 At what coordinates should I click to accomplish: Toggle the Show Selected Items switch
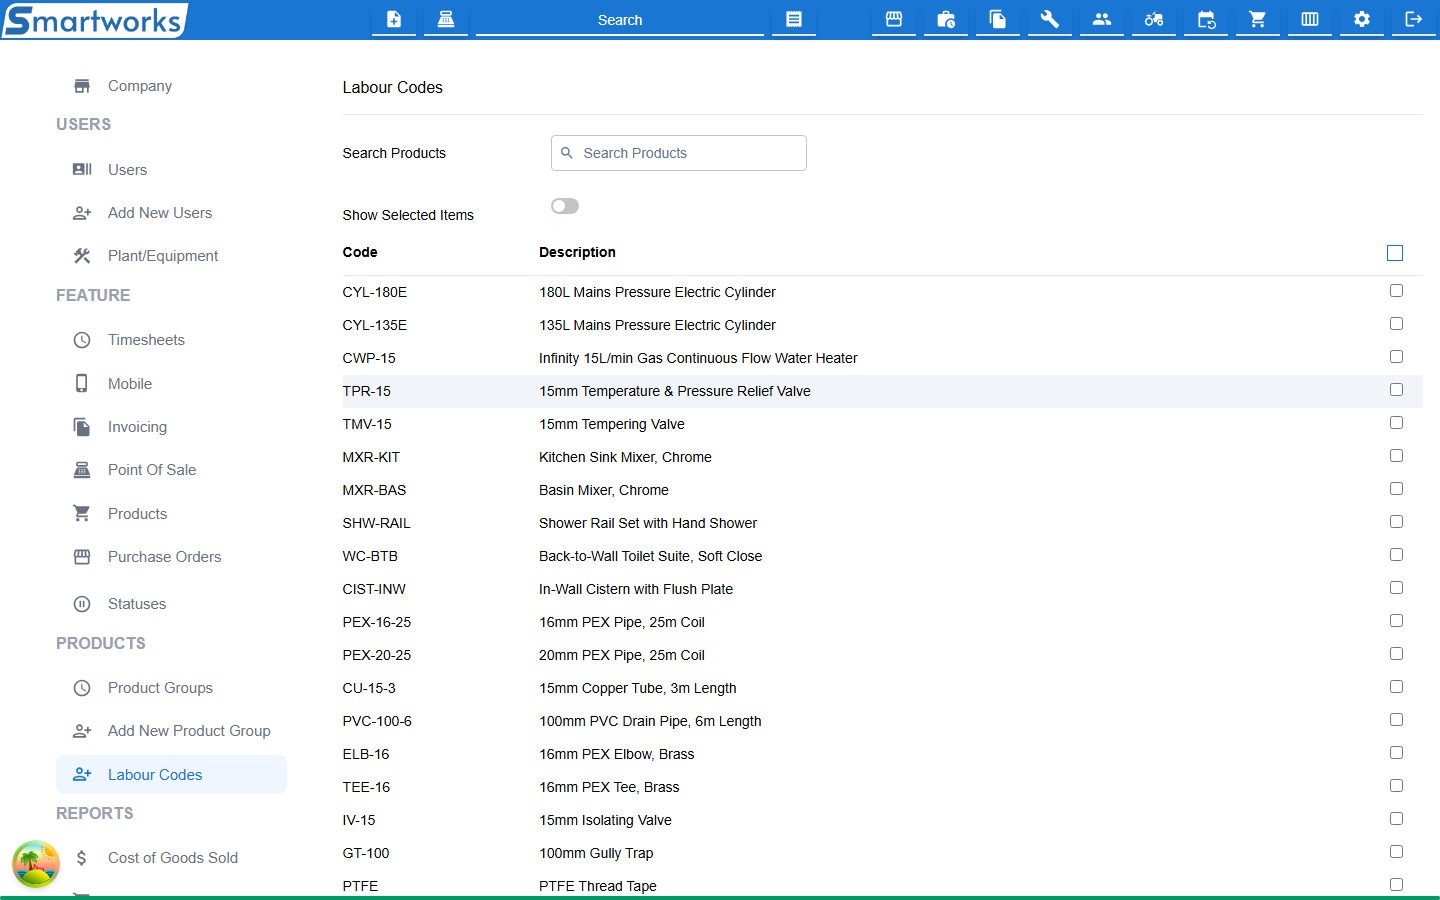click(565, 206)
